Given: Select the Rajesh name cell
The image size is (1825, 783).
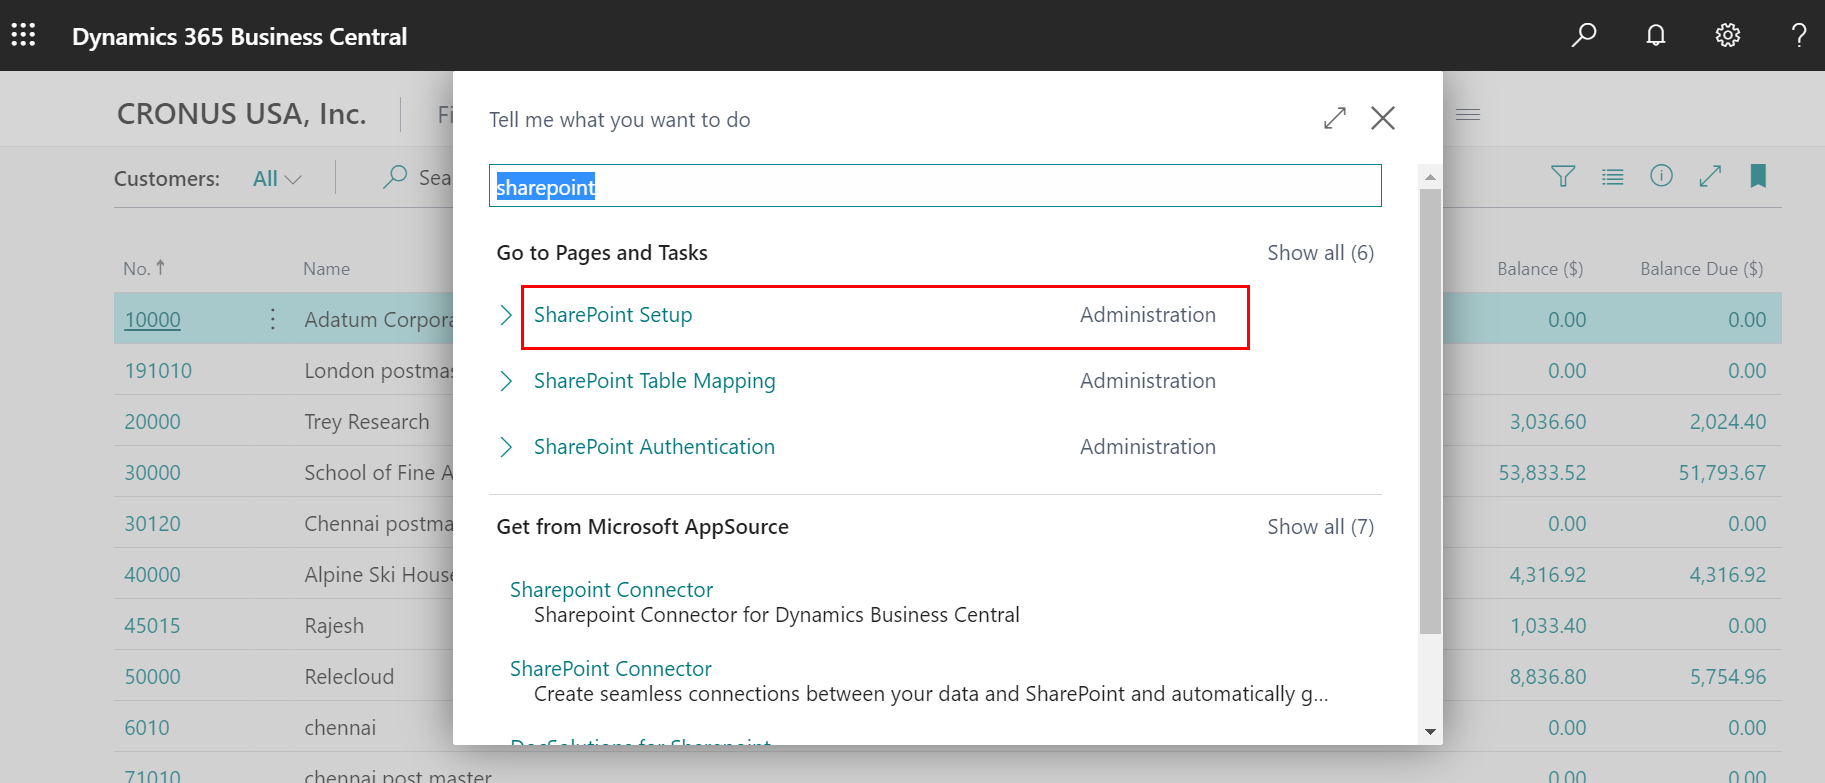Looking at the screenshot, I should (334, 626).
